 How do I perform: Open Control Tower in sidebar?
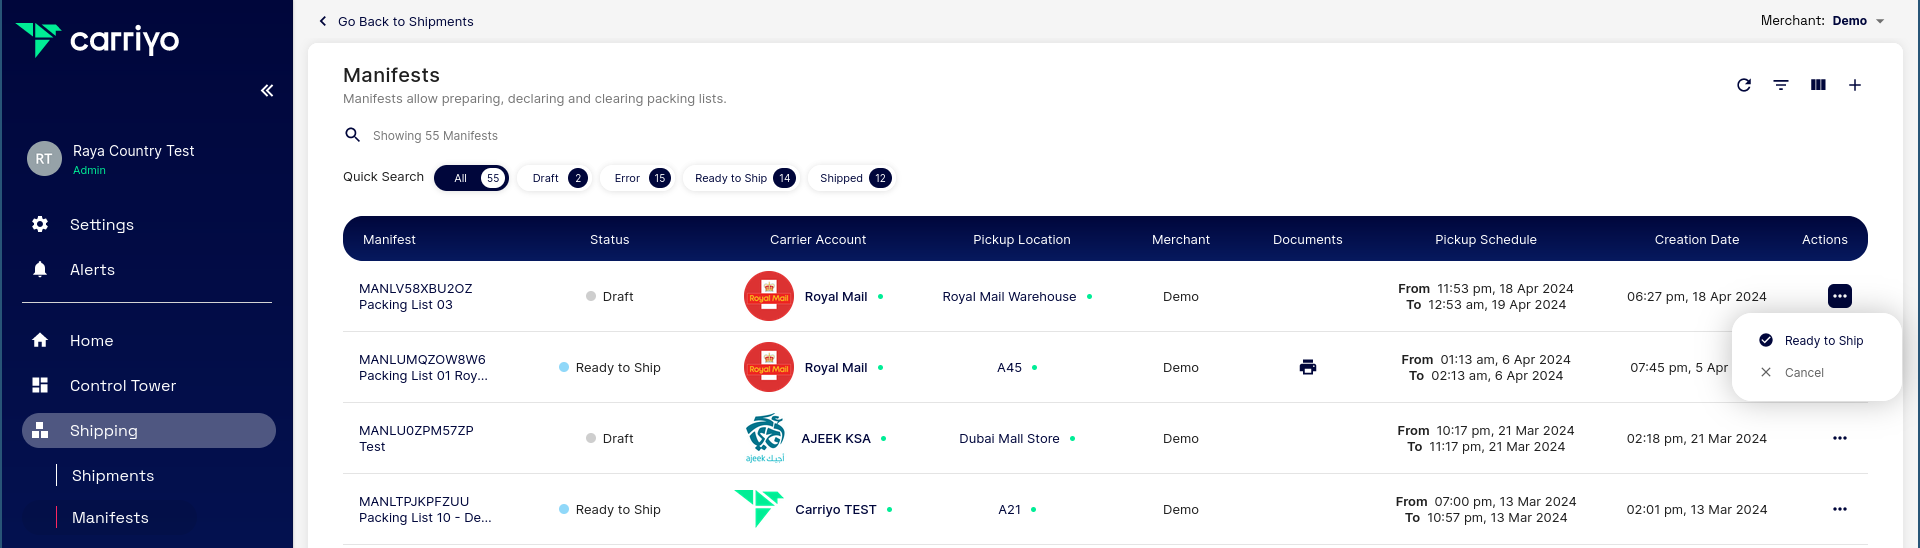click(x=122, y=386)
